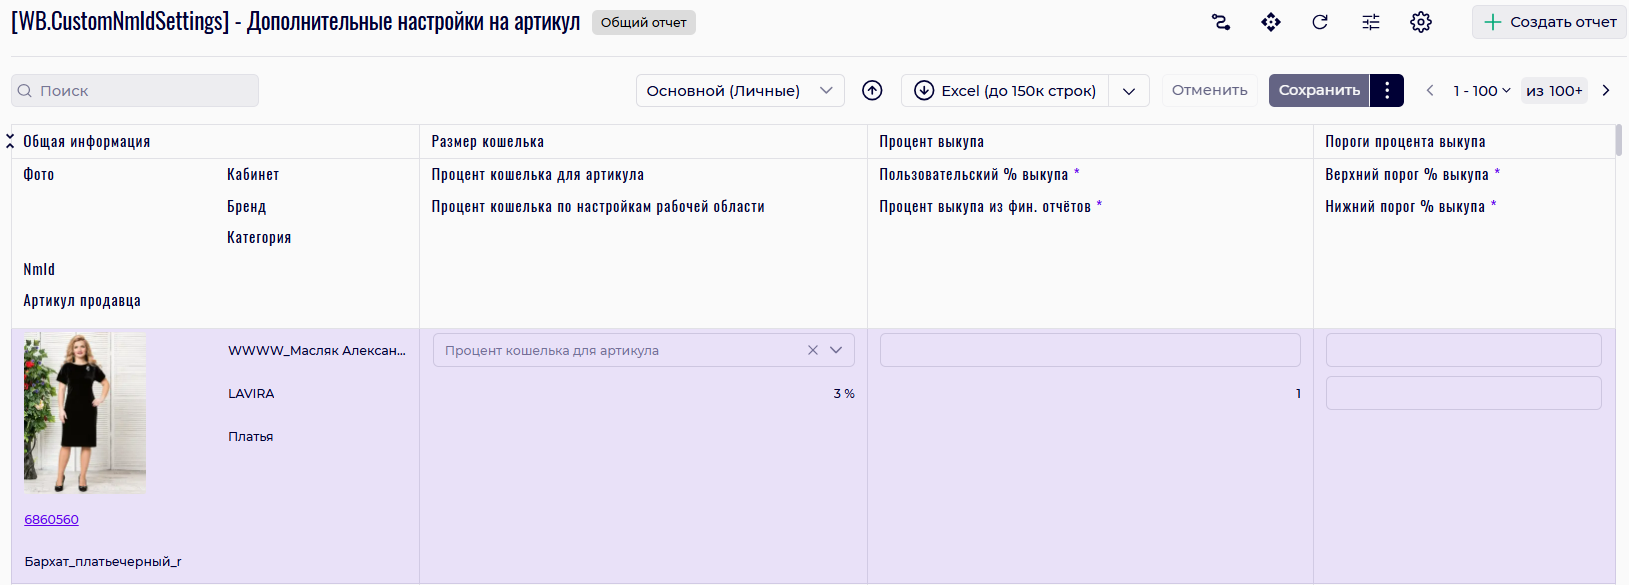Open the three-dot menu beside Сохранить
This screenshot has height=585, width=1629.
tap(1387, 91)
